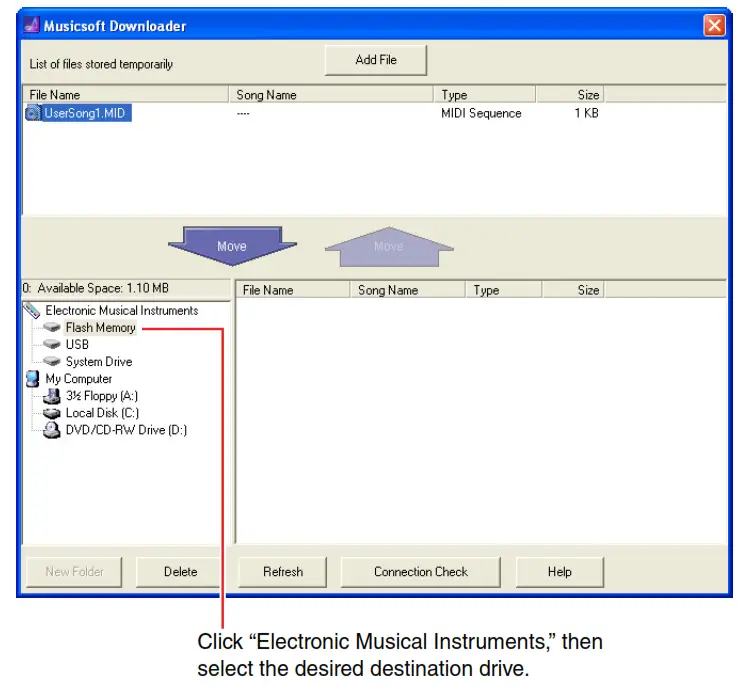Sort temporary list by Type header

(x=485, y=95)
